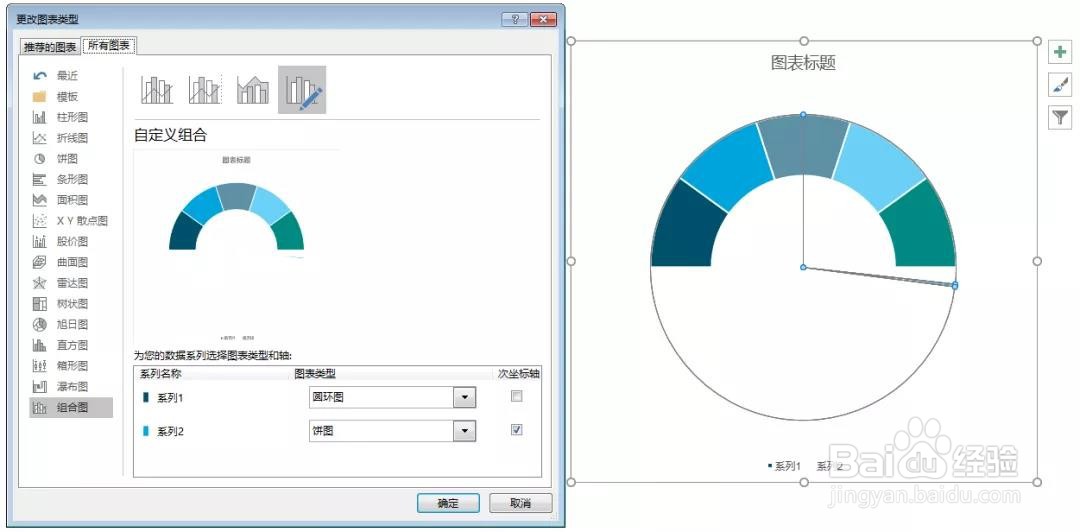1080x532 pixels.
Task: Choose the Sunburst (旭日图) category
Action: (x=62, y=325)
